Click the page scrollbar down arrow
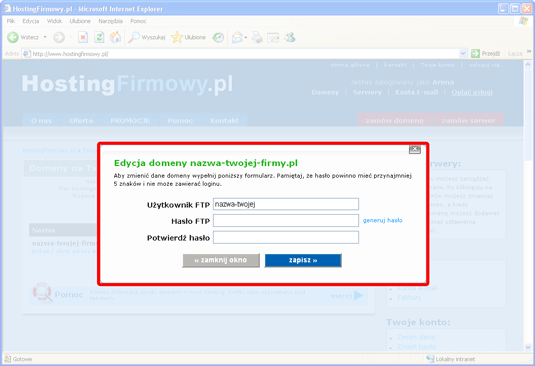The image size is (535, 366). coord(527,347)
